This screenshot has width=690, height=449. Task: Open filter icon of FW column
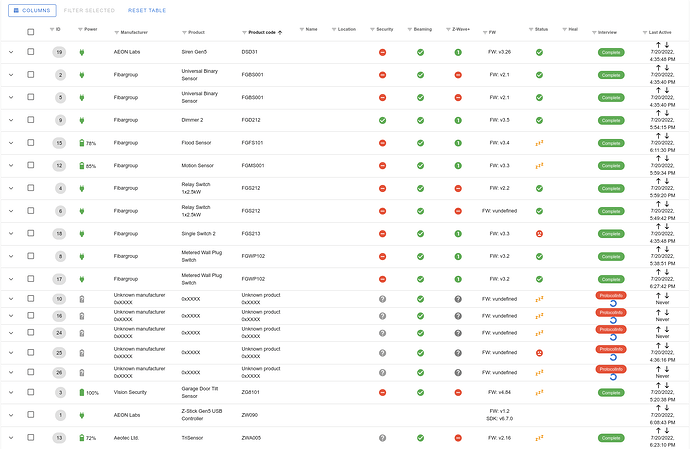point(485,33)
